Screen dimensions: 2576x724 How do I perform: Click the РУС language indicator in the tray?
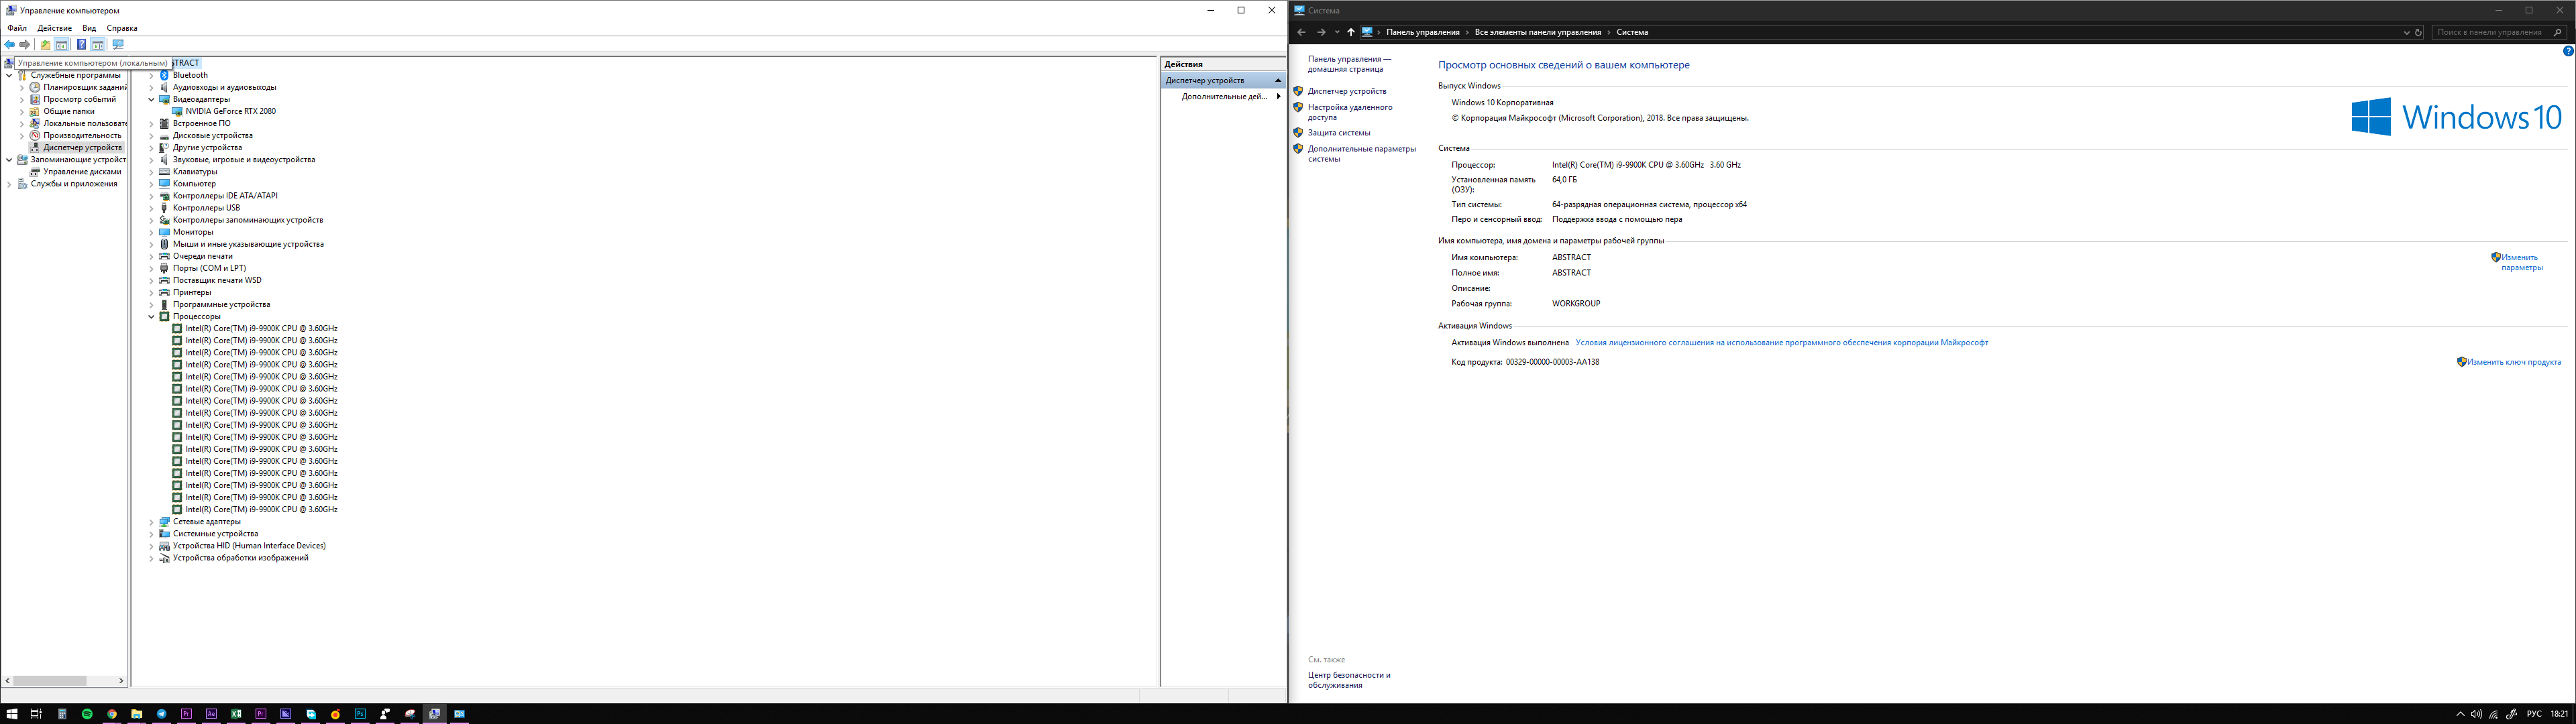(2534, 714)
